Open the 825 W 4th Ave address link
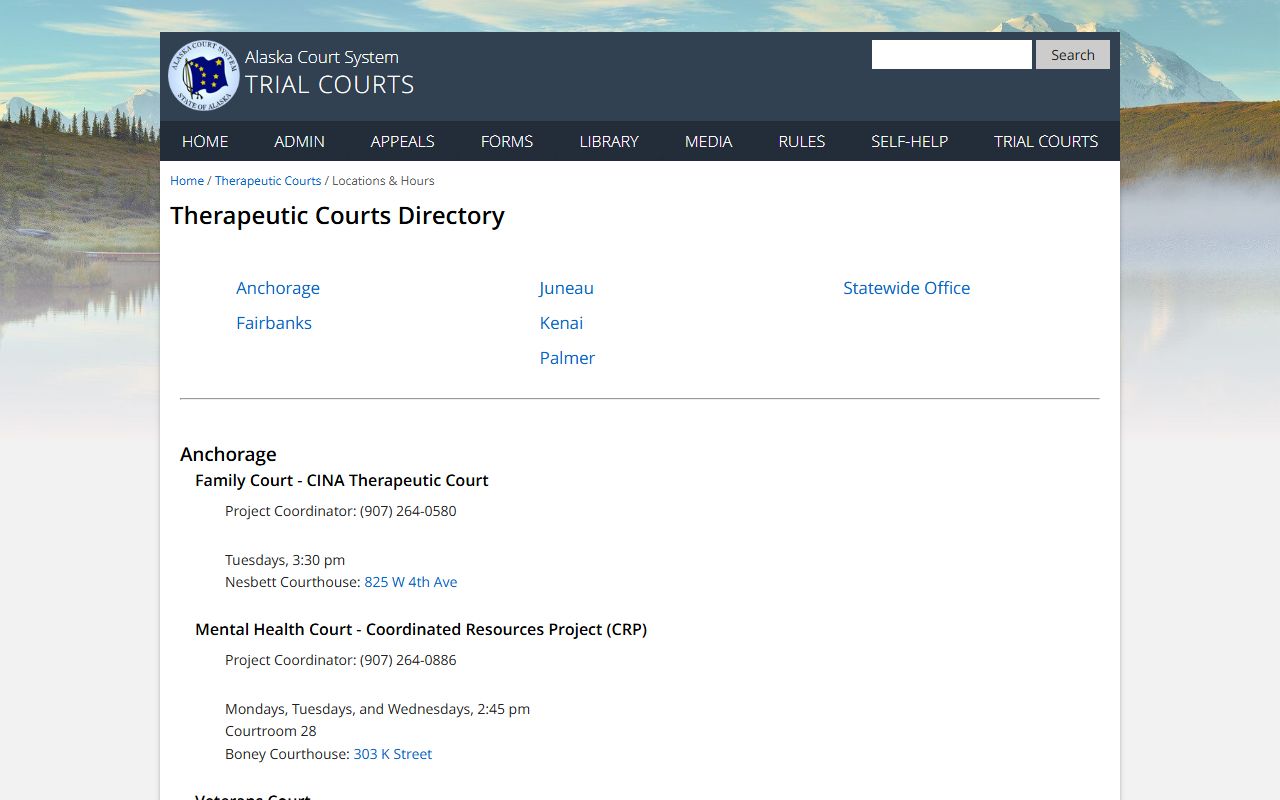This screenshot has width=1280, height=800. point(411,582)
